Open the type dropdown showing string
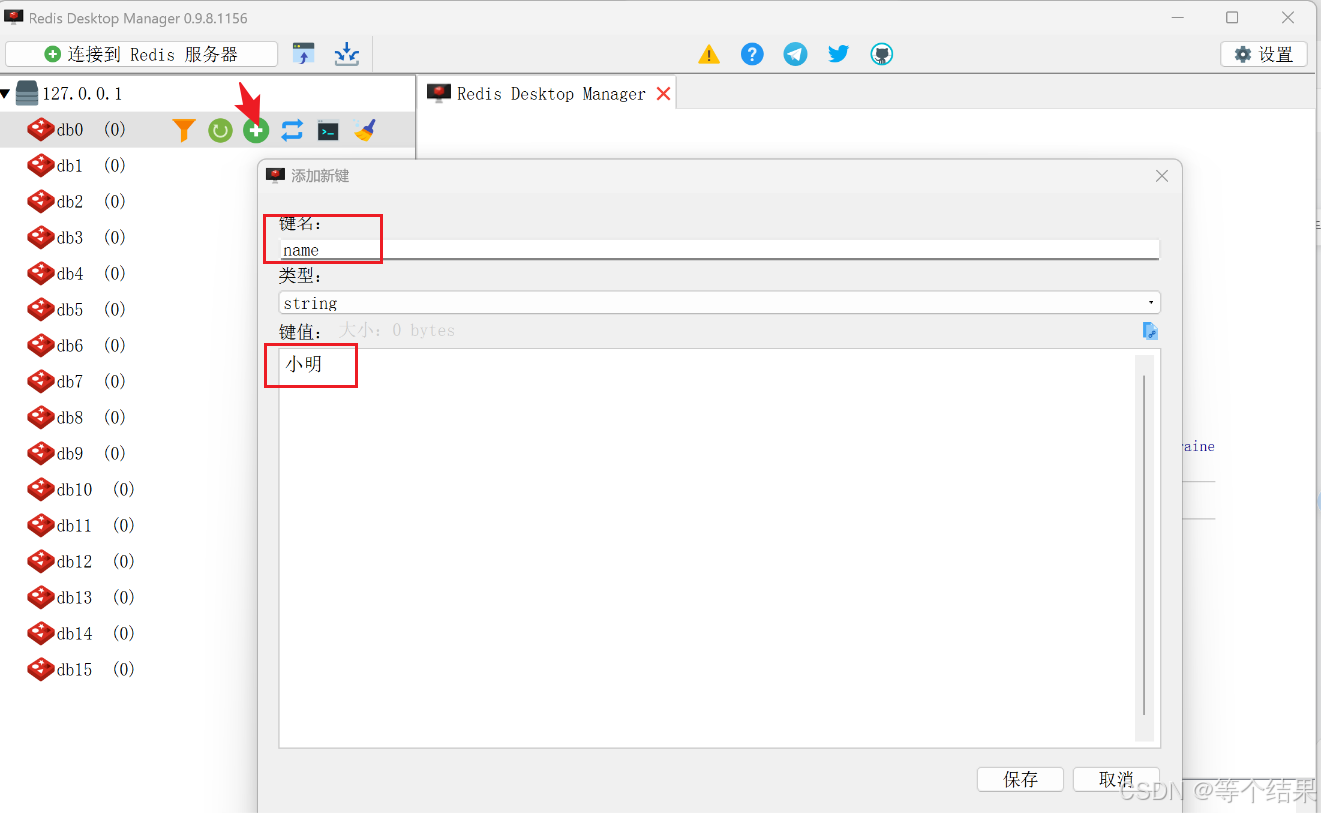Image resolution: width=1321 pixels, height=813 pixels. [x=719, y=303]
